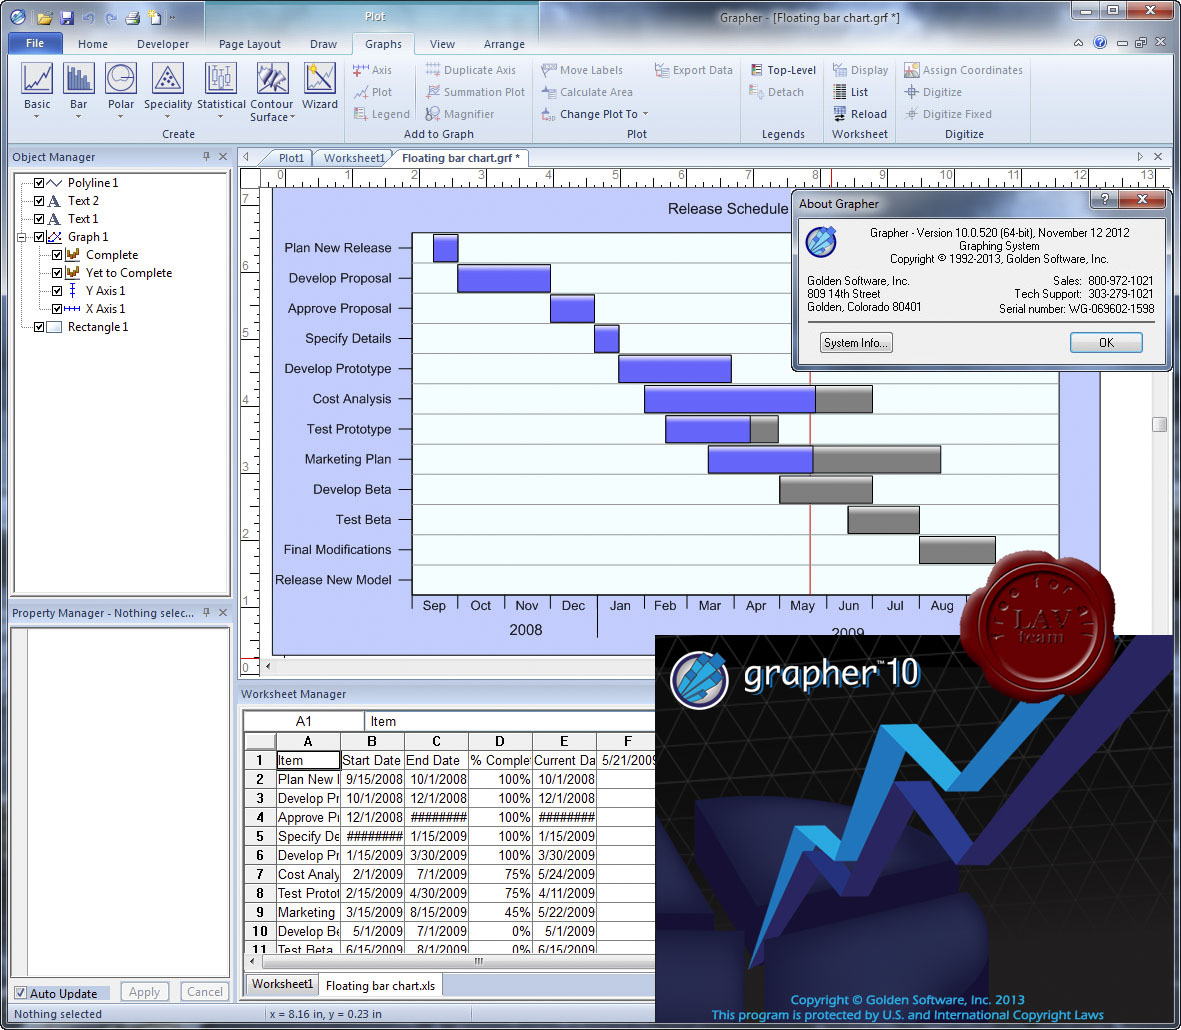Image resolution: width=1181 pixels, height=1030 pixels.
Task: Click the Cancel button in Property Manager
Action: (205, 992)
